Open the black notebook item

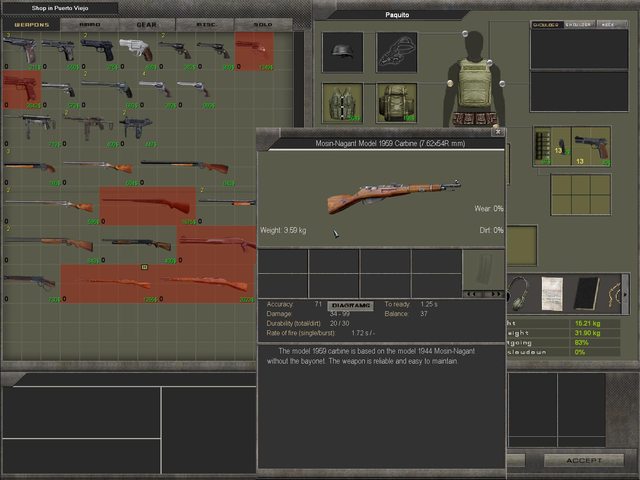click(x=587, y=293)
